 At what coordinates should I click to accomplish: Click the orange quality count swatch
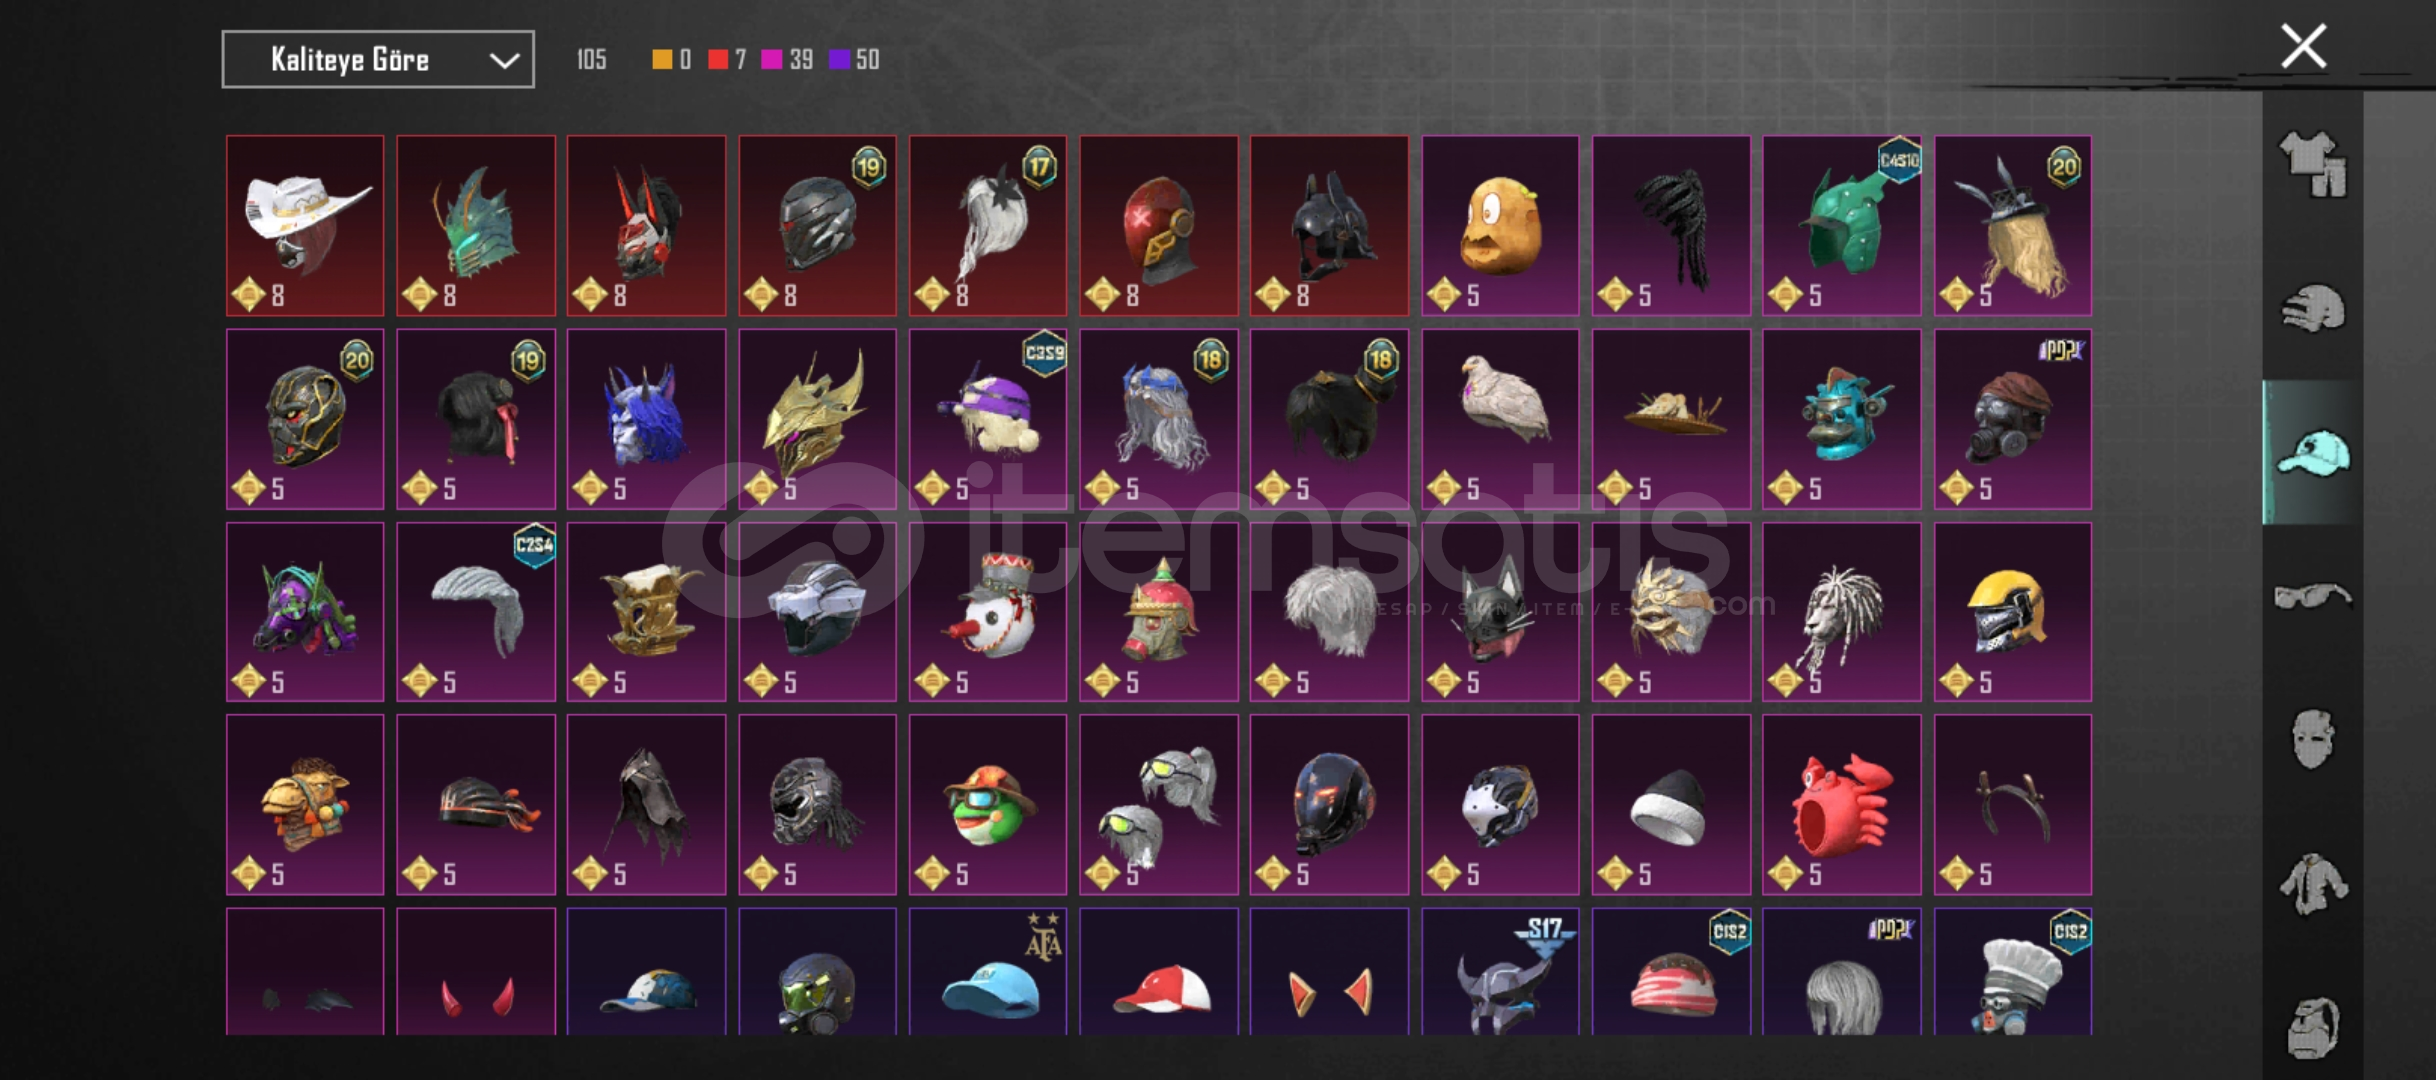[661, 60]
